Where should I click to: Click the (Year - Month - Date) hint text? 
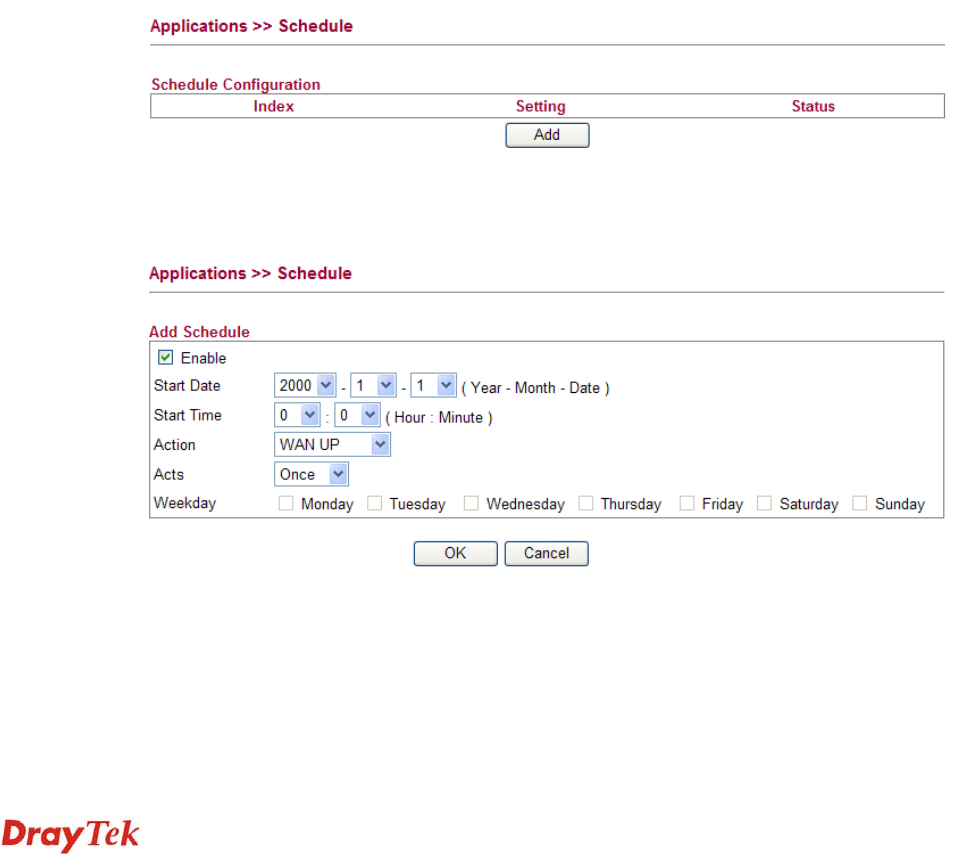(535, 388)
